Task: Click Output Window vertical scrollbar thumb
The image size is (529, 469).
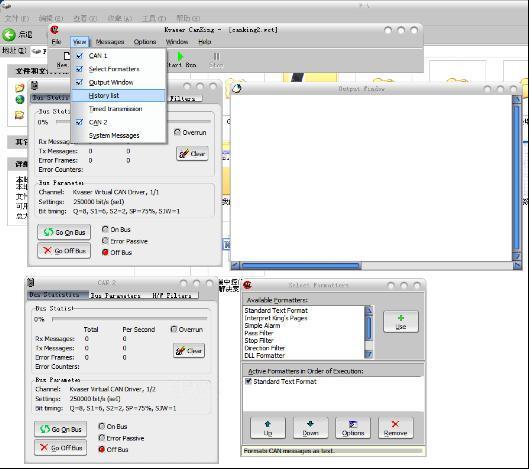Action: (x=517, y=178)
